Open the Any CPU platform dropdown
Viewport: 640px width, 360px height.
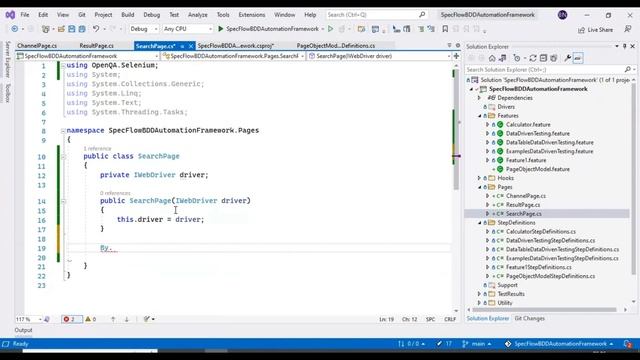click(188, 29)
